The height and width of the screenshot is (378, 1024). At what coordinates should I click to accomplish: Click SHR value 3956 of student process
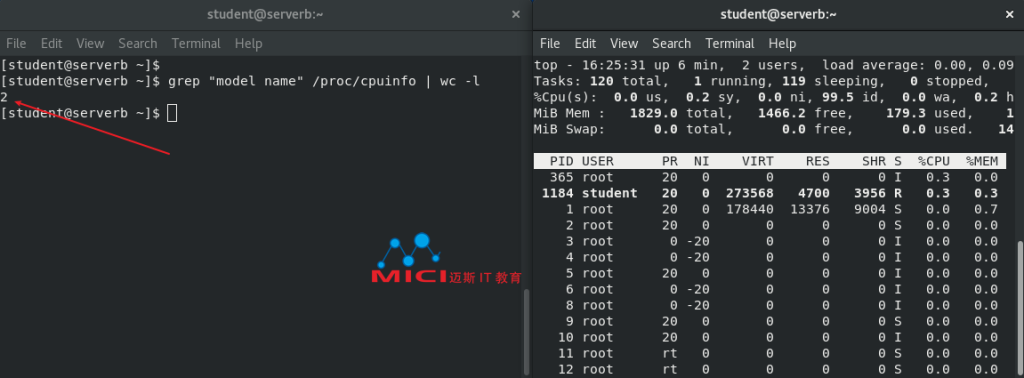(x=870, y=193)
